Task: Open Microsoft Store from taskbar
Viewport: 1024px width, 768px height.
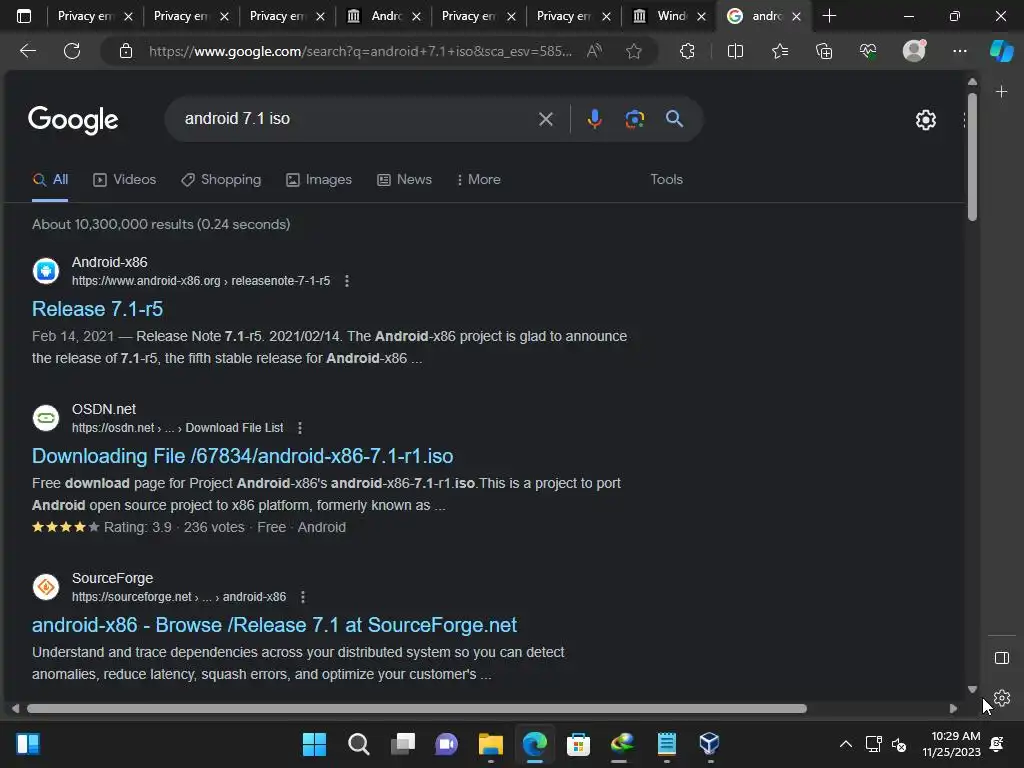Action: pos(578,744)
